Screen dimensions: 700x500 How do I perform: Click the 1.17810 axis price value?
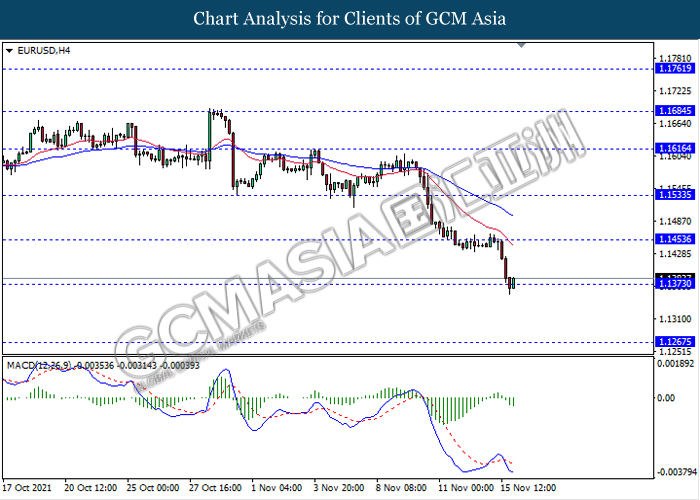pos(675,58)
